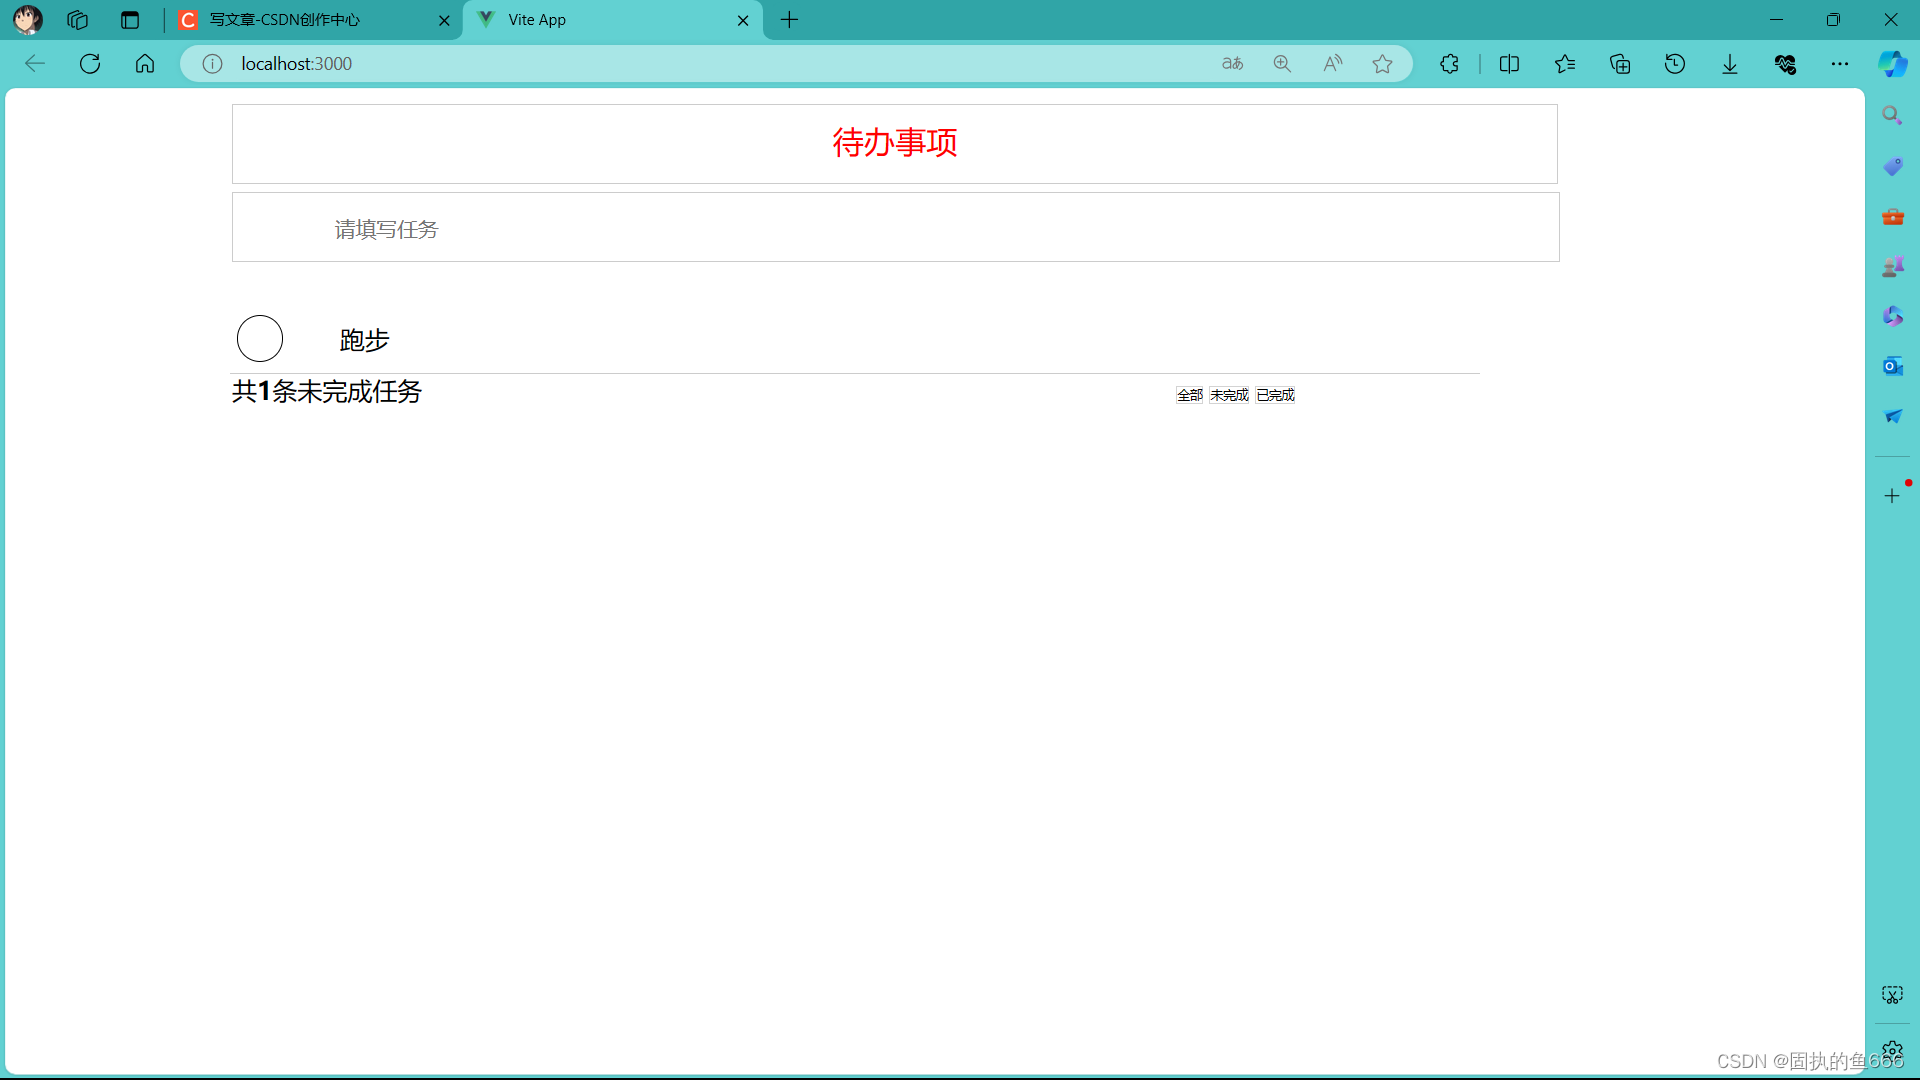Zoom in using address bar magnifier
Viewport: 1920px width, 1080px height.
click(x=1282, y=64)
